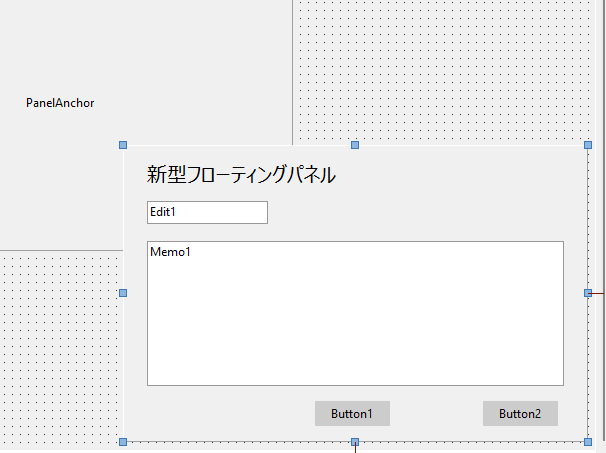Image resolution: width=606 pixels, height=453 pixels.
Task: Select the Button2 control
Action: point(520,414)
